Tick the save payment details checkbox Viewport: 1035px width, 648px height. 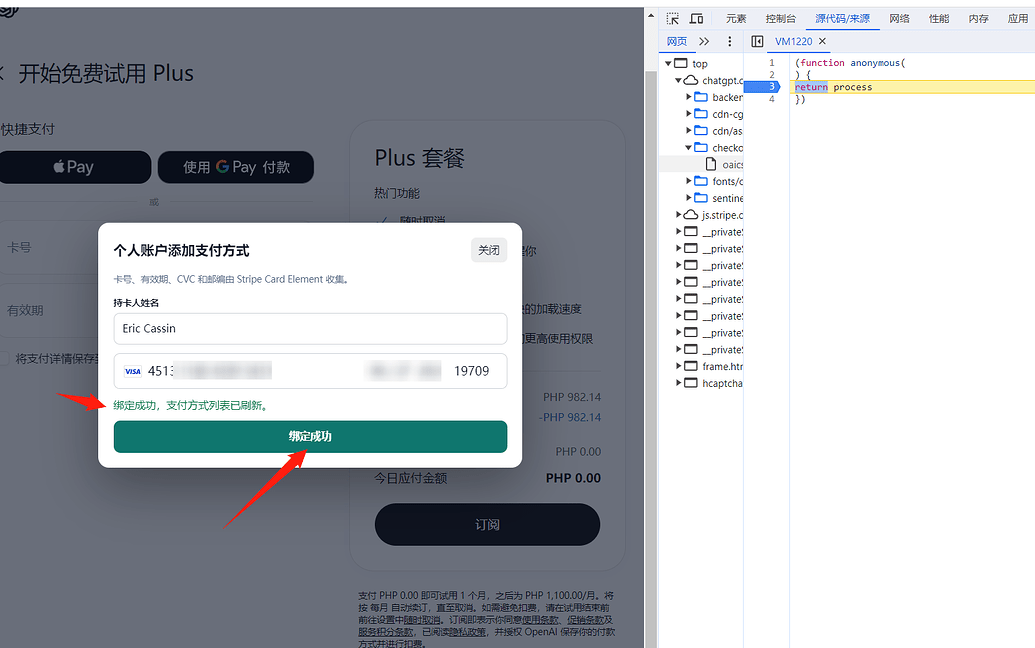pos(5,358)
